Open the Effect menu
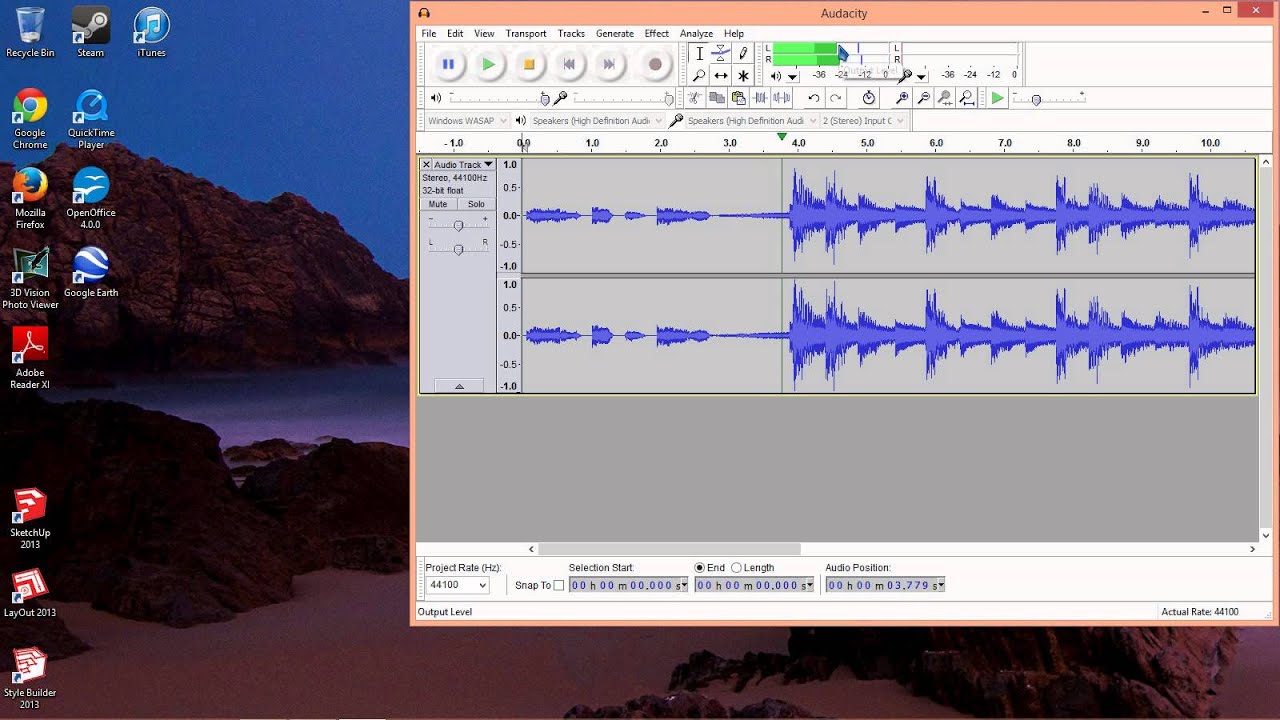This screenshot has height=720, width=1280. [x=657, y=33]
